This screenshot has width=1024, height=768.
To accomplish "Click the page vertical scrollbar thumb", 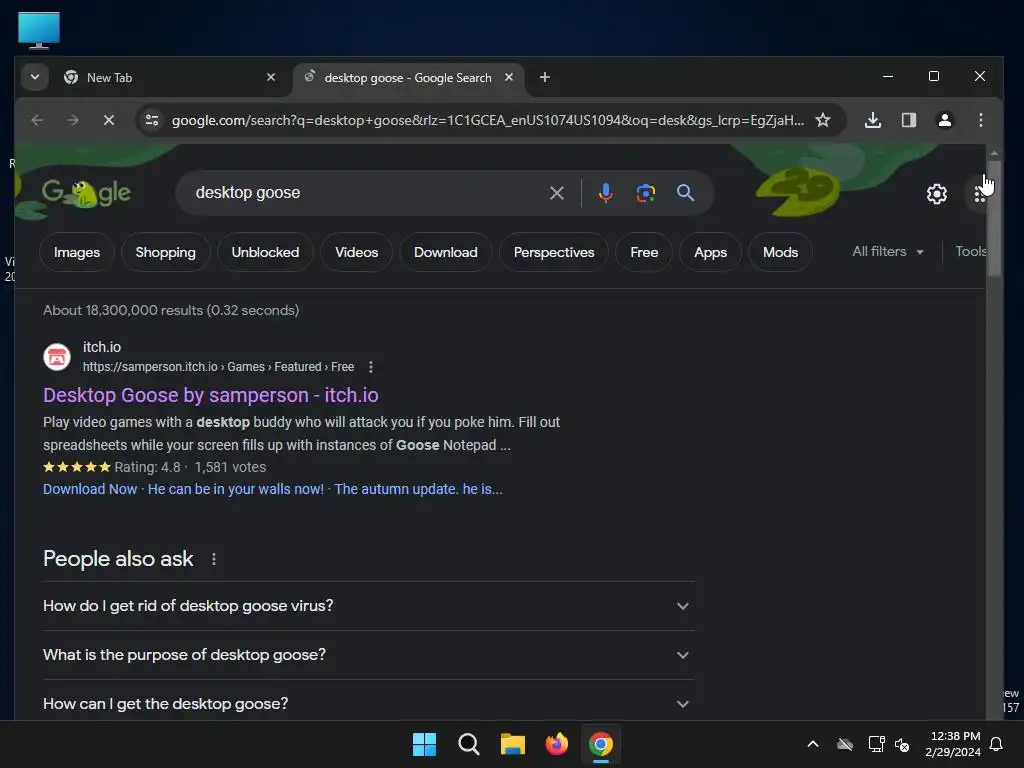I will [x=994, y=218].
